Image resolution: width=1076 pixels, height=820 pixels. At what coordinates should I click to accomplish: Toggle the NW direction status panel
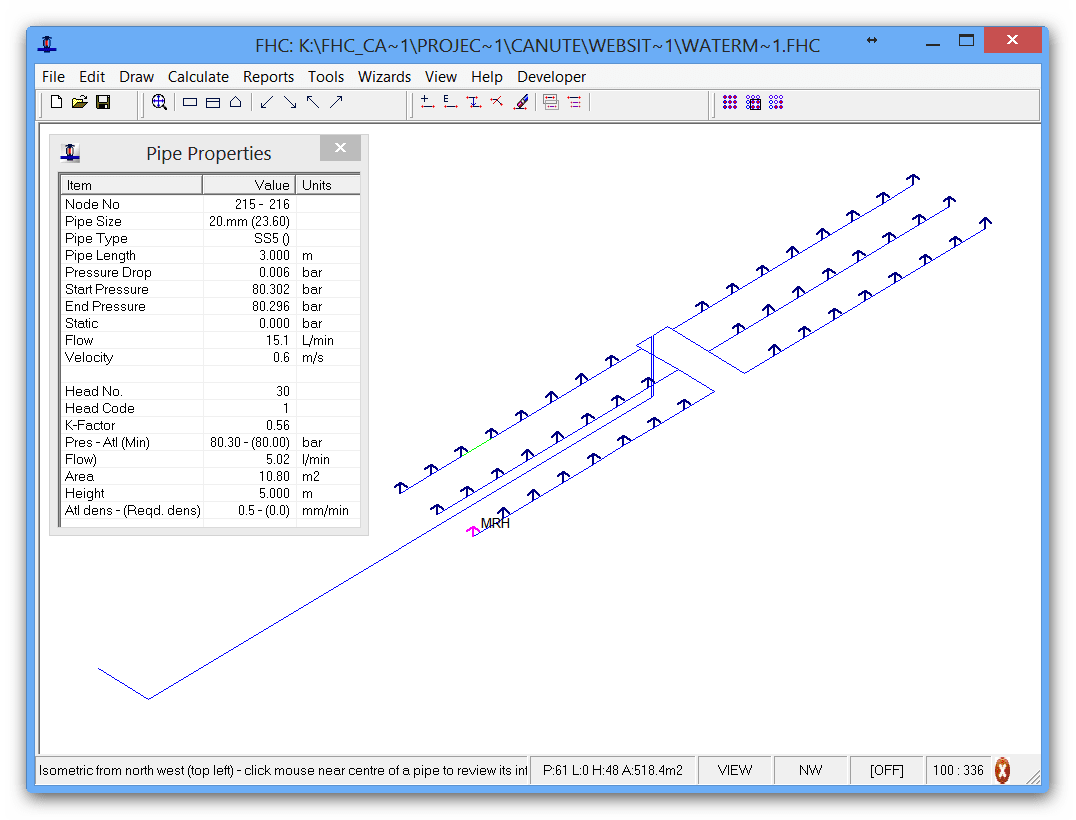click(x=810, y=770)
